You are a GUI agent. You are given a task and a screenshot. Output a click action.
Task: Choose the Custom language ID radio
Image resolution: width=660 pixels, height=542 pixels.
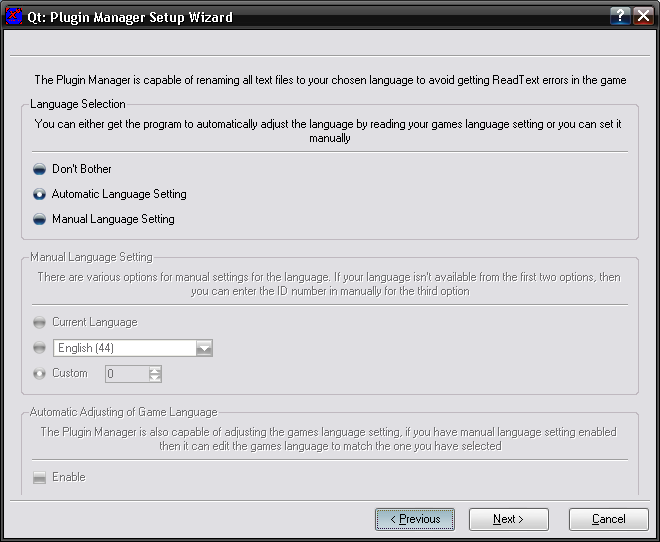click(x=40, y=373)
